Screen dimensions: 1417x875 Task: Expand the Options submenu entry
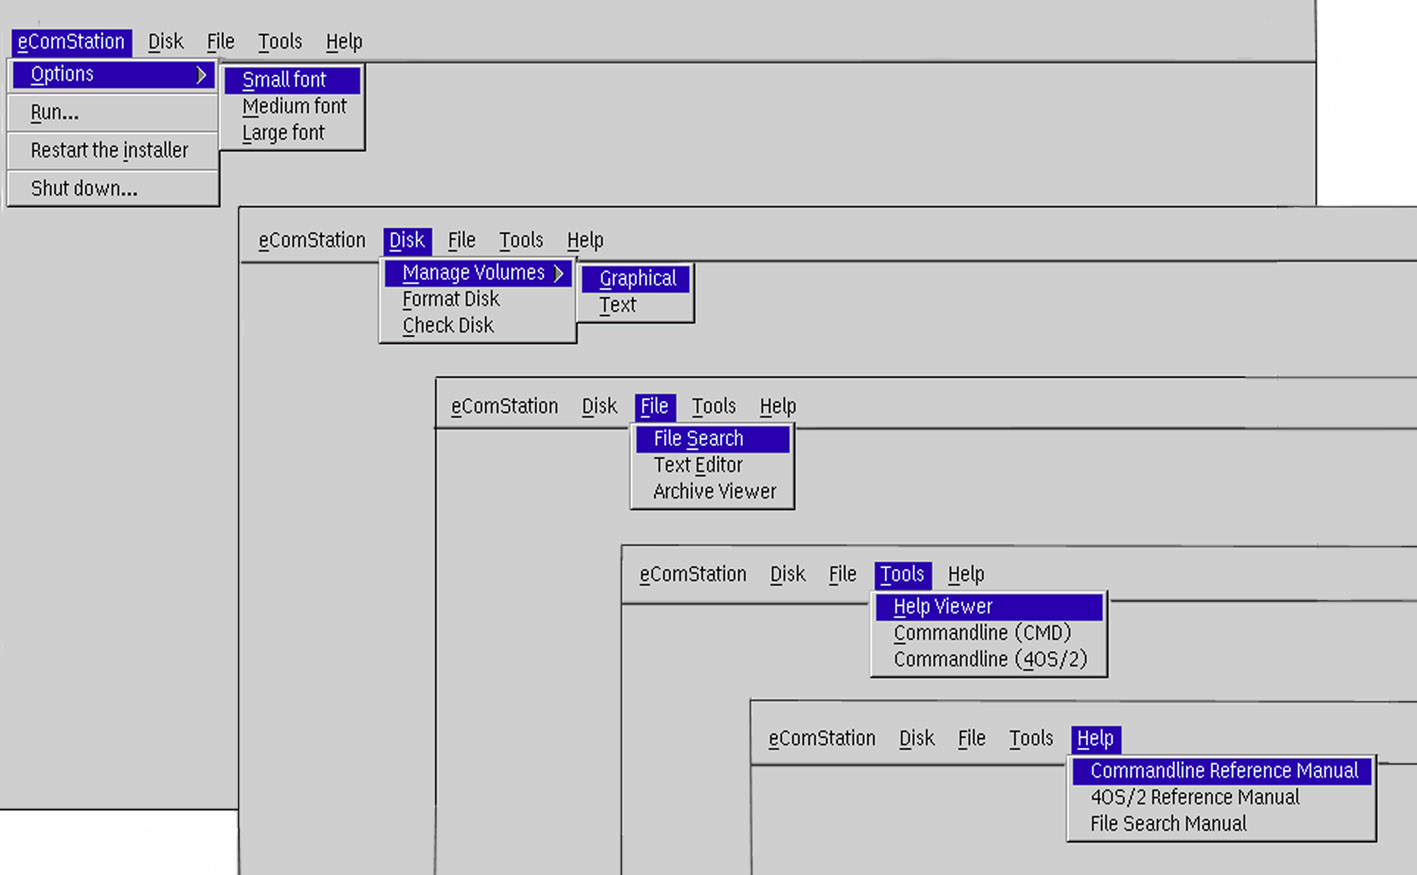[x=113, y=74]
